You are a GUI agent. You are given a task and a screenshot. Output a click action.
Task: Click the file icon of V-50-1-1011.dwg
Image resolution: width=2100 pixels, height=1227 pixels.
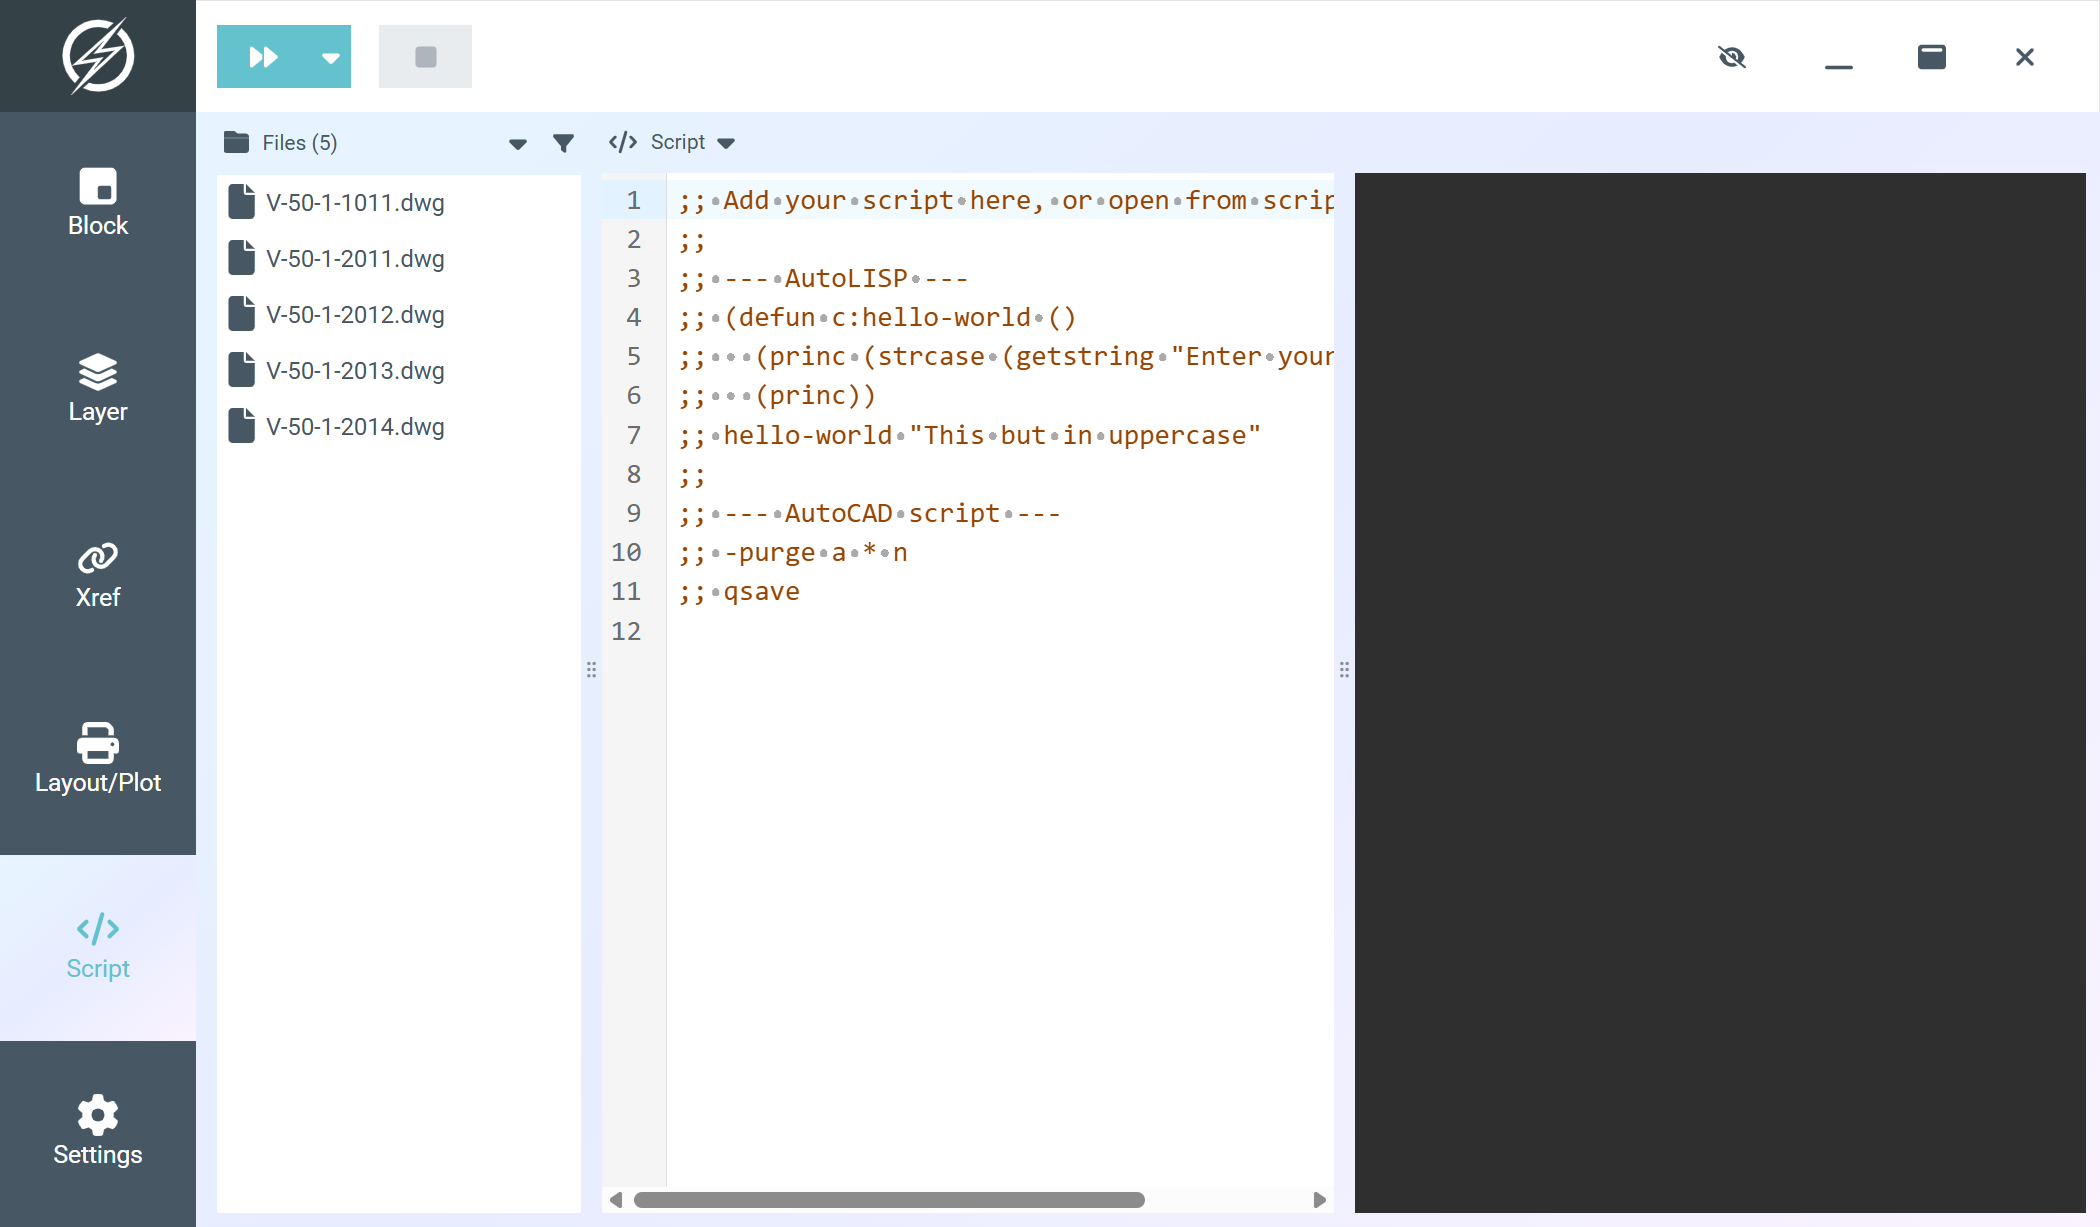point(241,202)
